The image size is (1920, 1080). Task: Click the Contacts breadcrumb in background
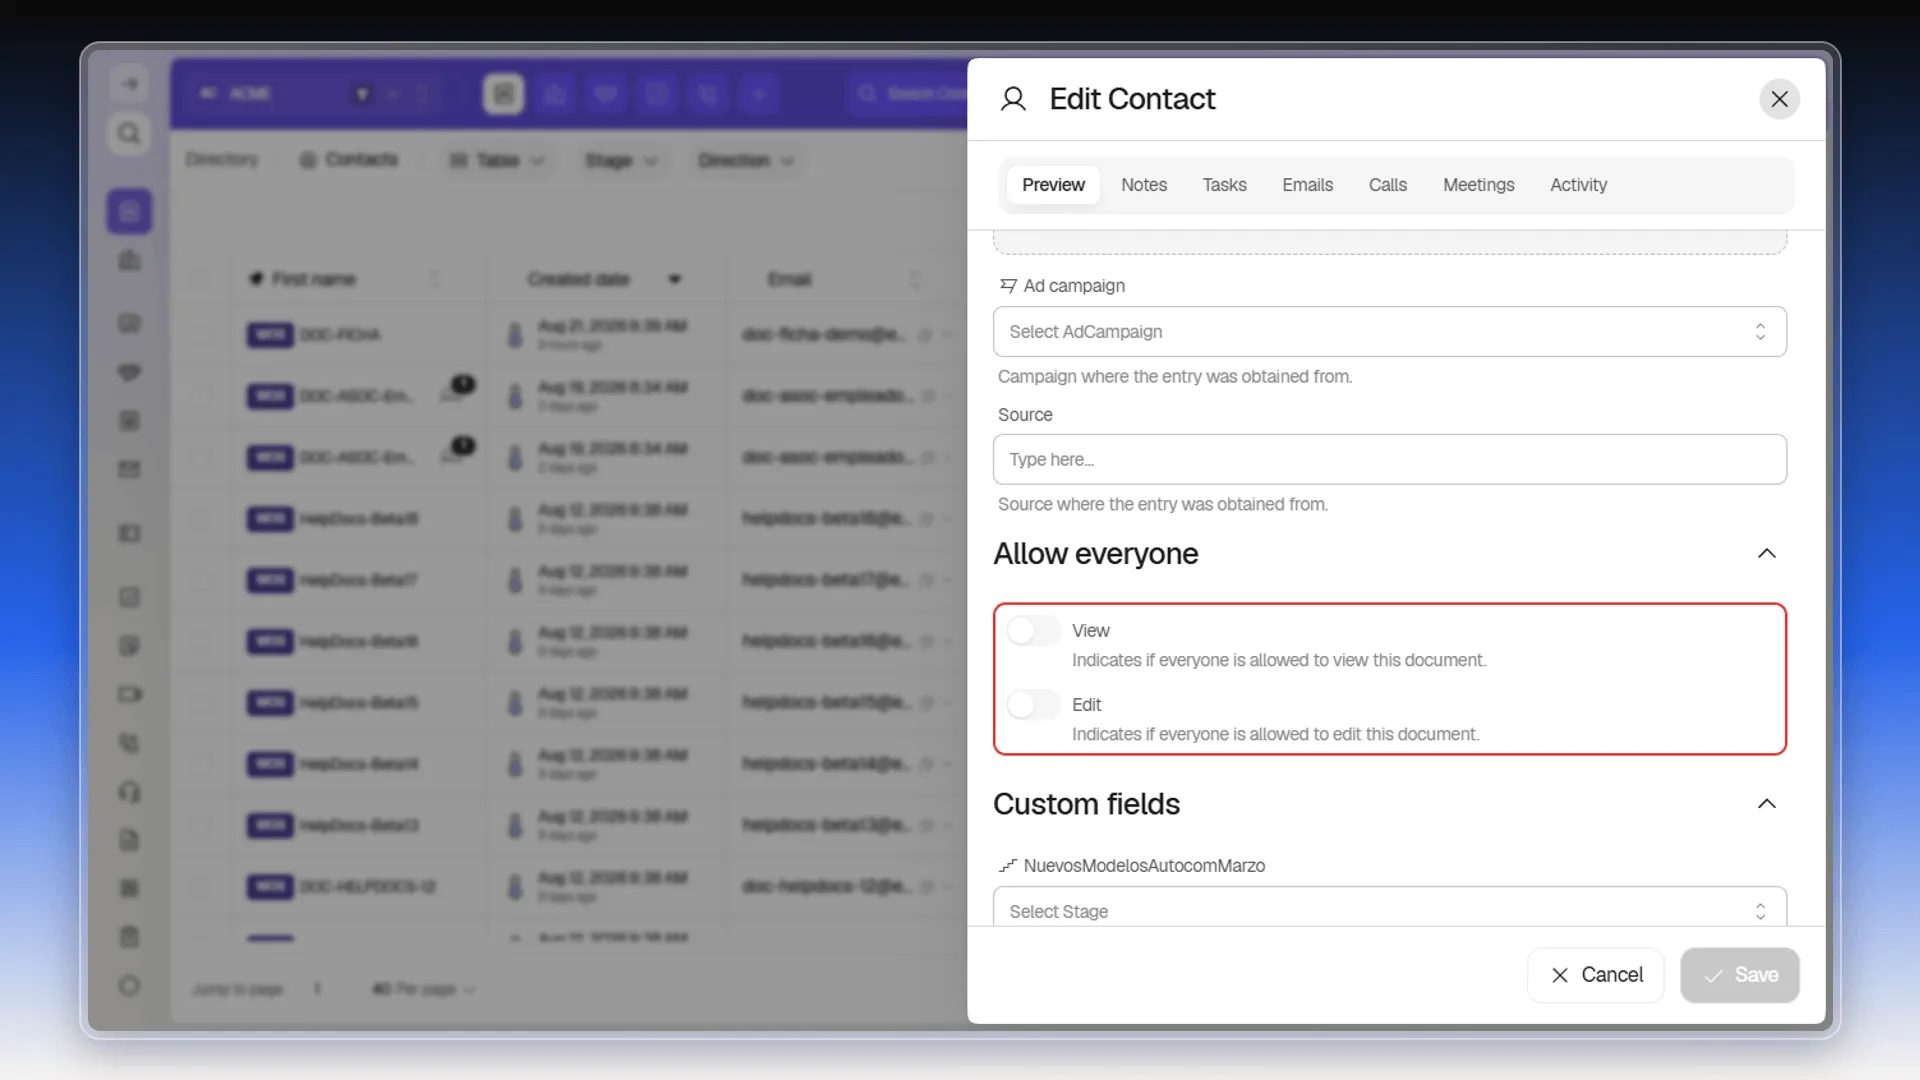349,160
